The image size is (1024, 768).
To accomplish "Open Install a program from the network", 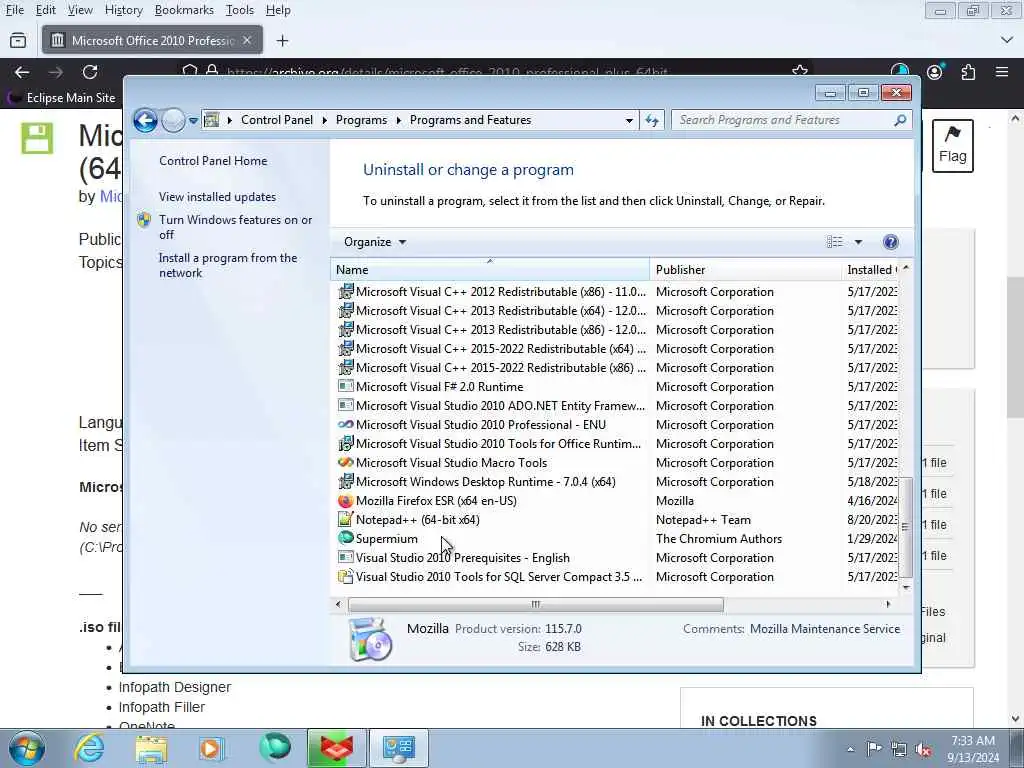I will pos(228,265).
